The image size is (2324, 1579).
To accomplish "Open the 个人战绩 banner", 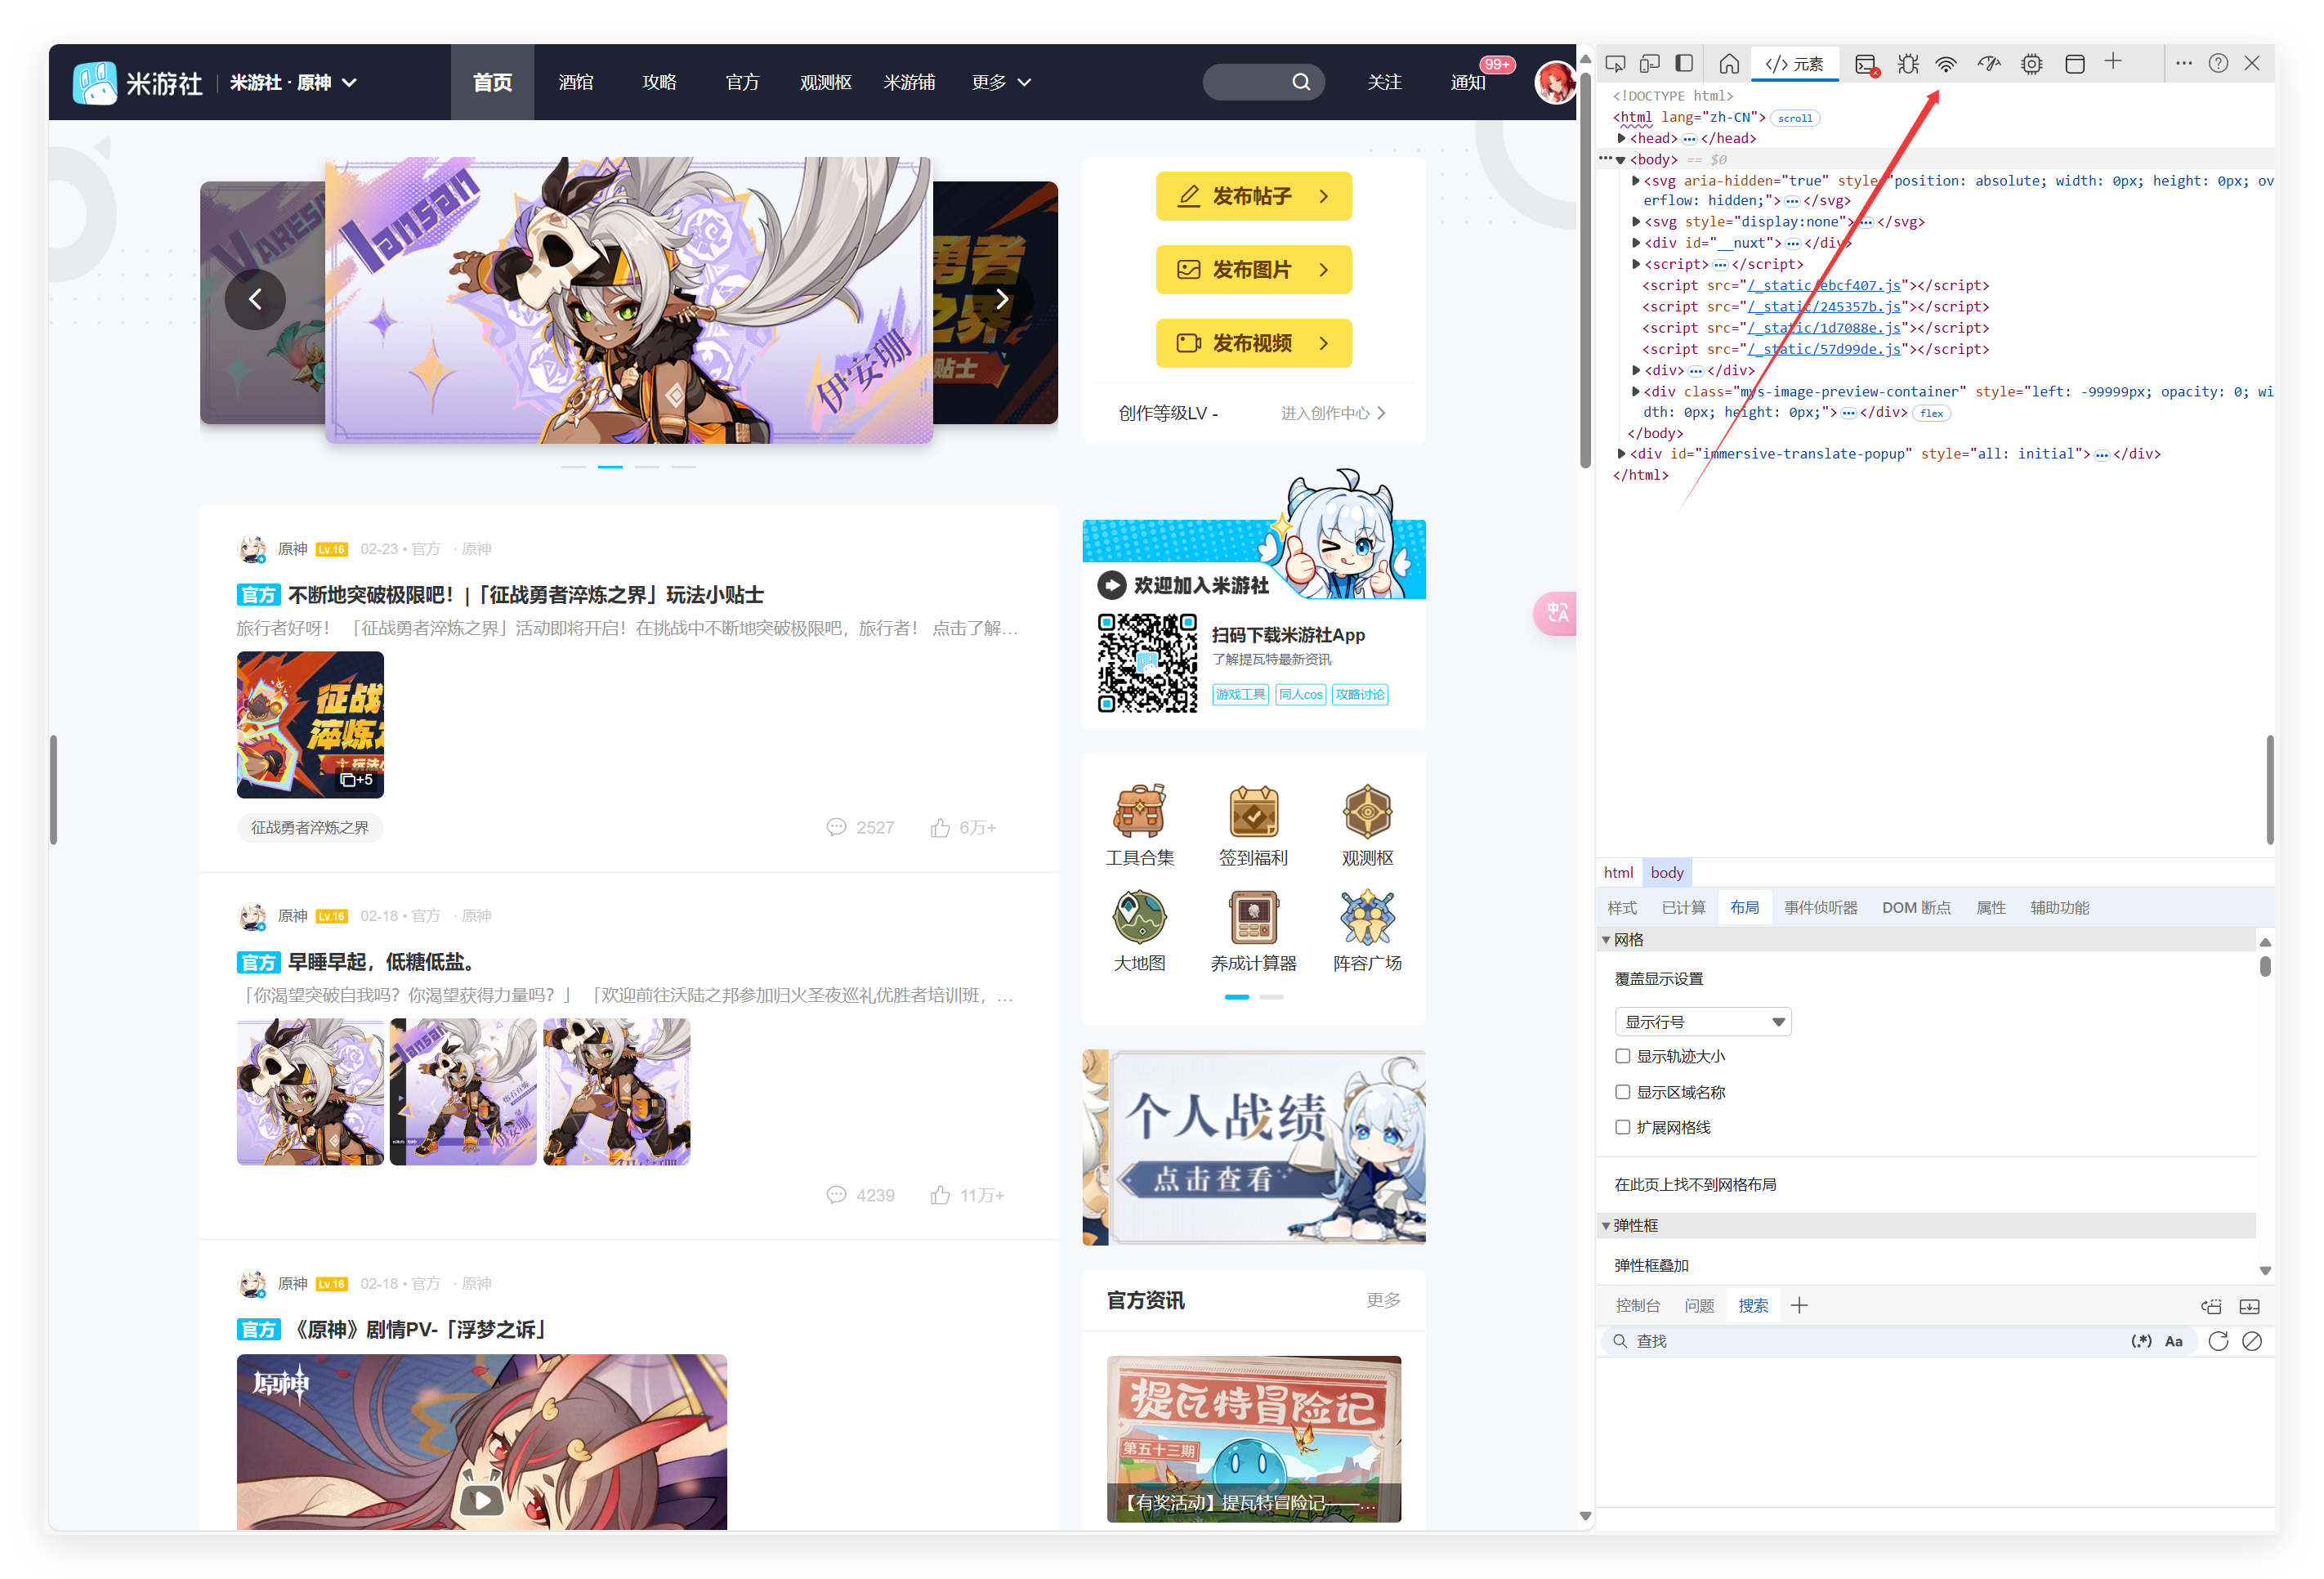I will [x=1253, y=1147].
